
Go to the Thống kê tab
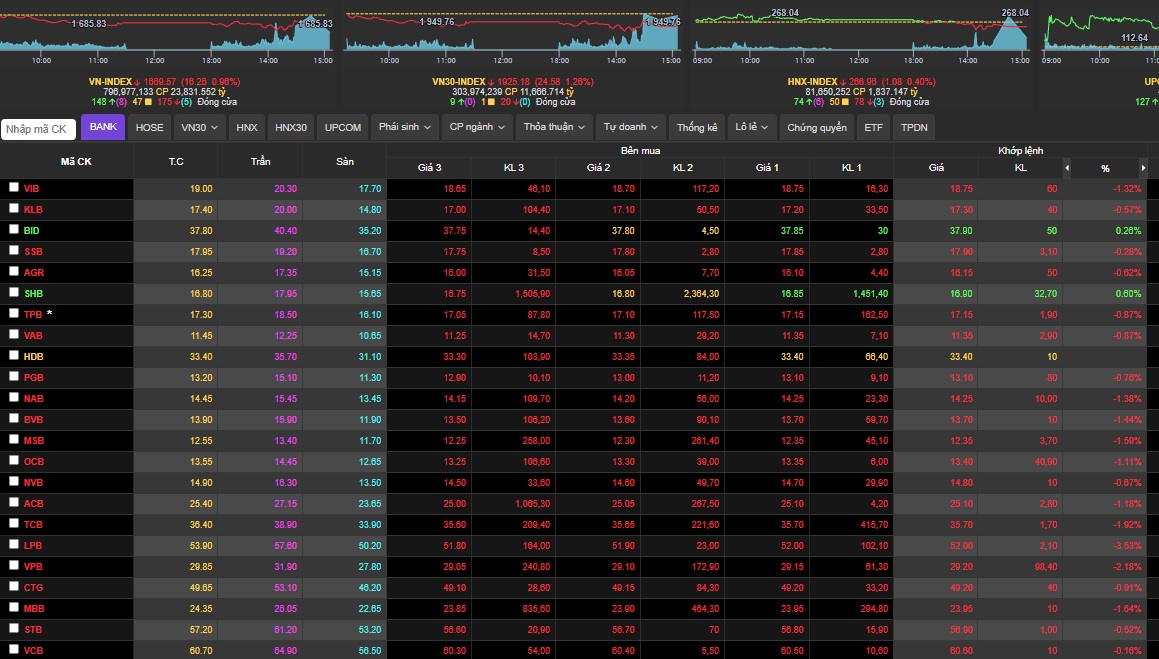pos(697,128)
